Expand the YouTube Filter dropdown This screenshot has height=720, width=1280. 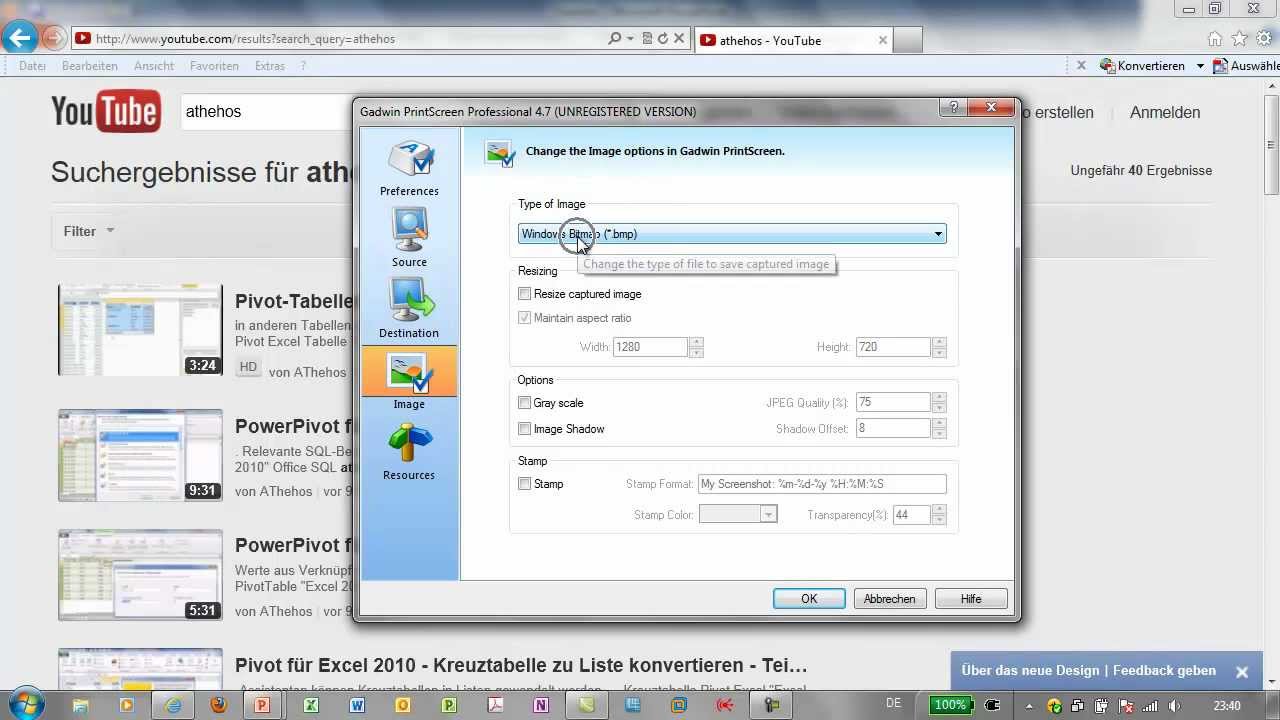coord(89,231)
